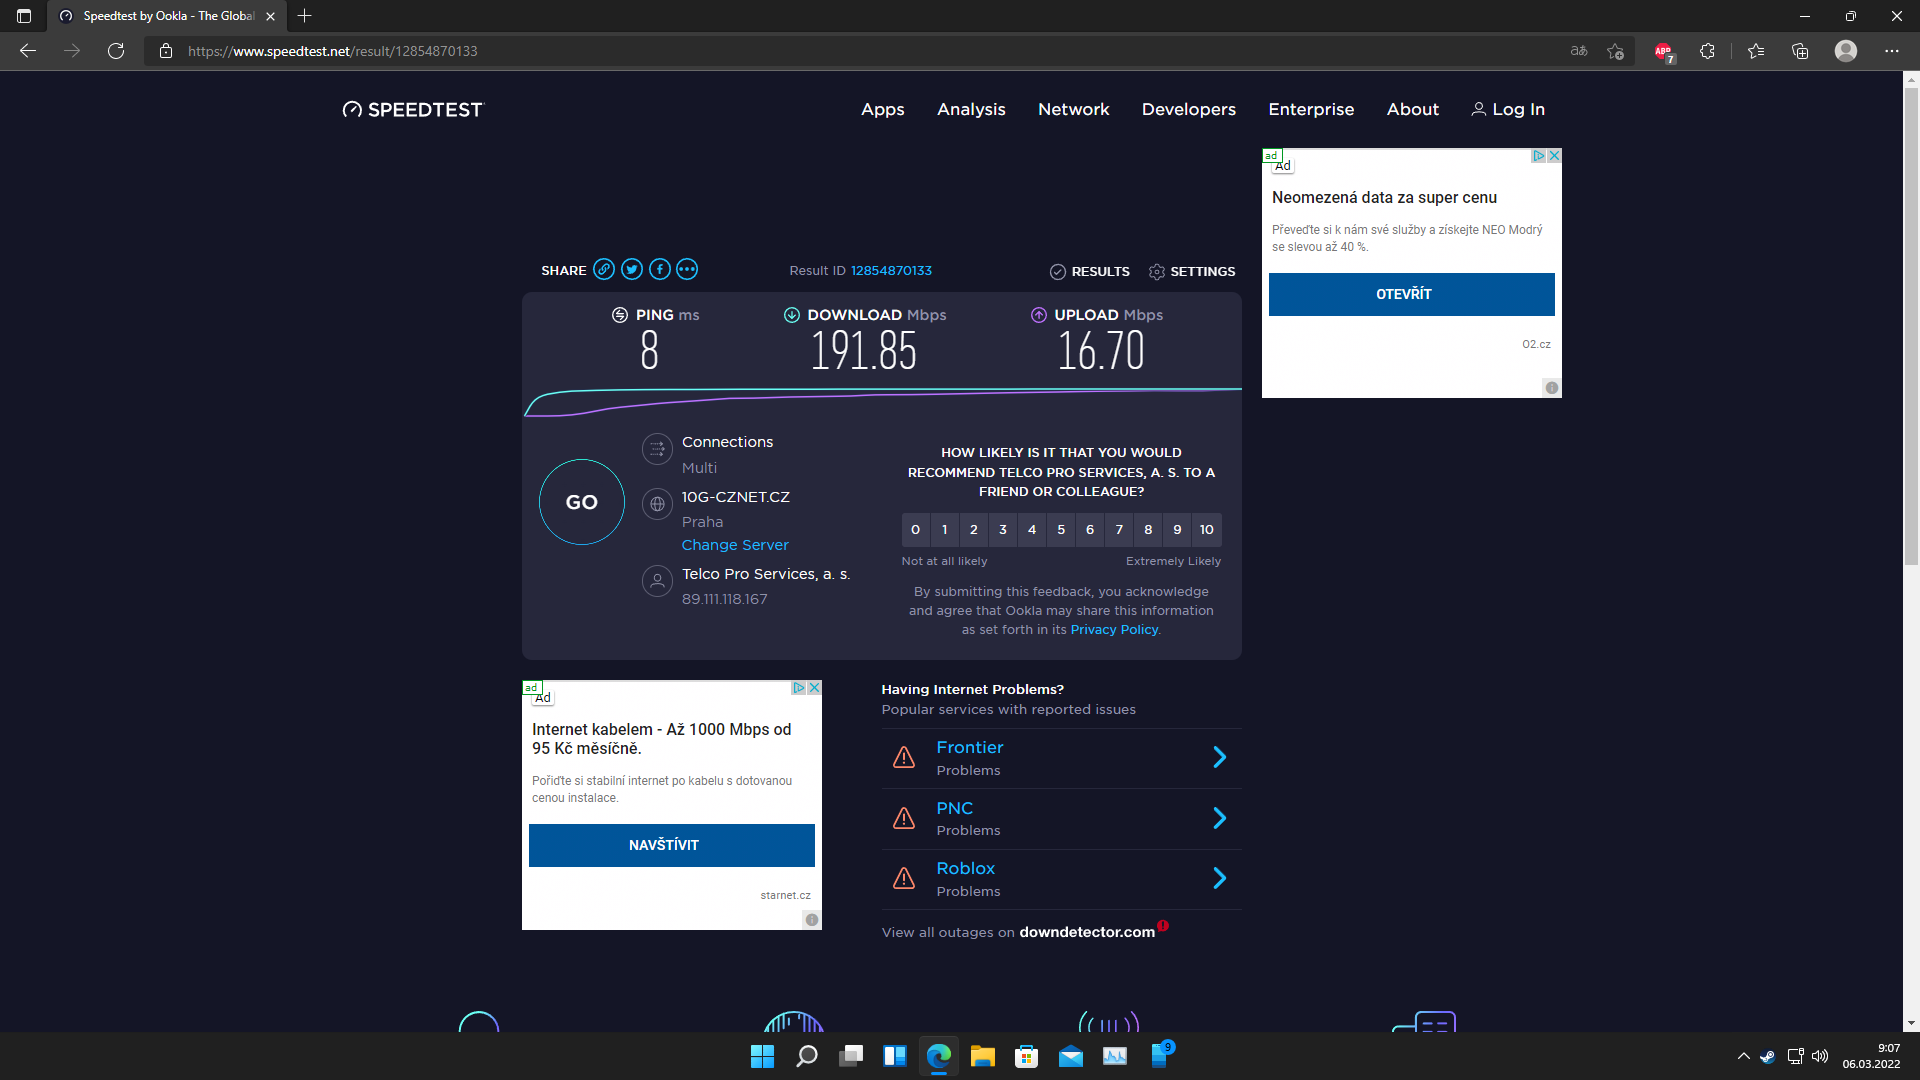
Task: Open the Network menu item
Action: coord(1073,110)
